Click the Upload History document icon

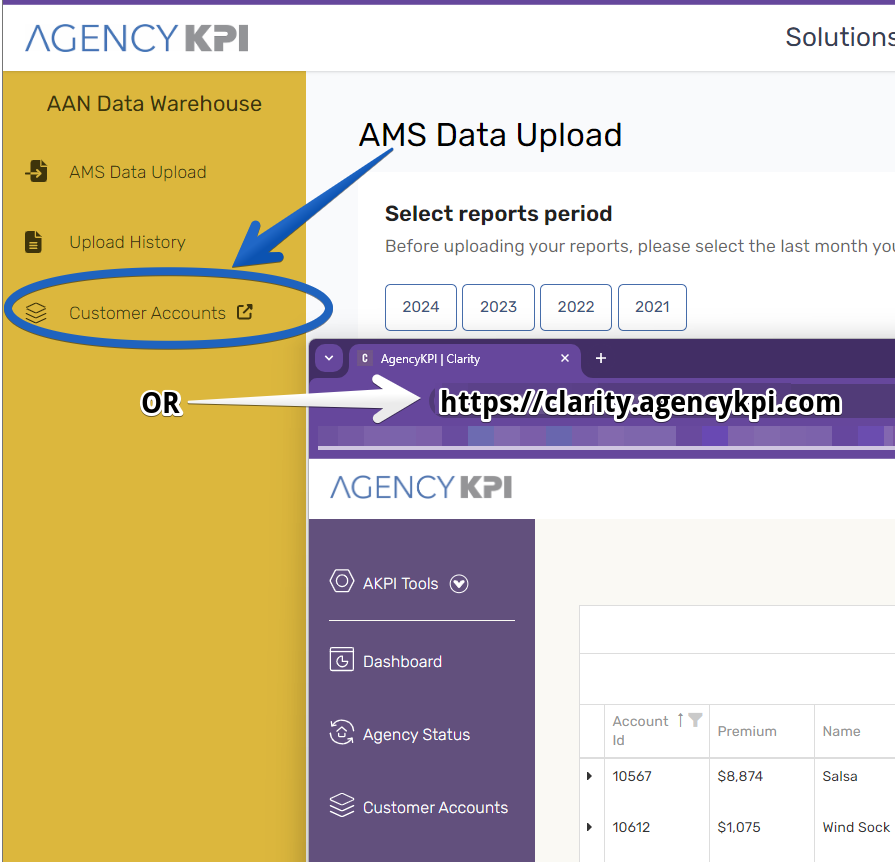pos(34,241)
